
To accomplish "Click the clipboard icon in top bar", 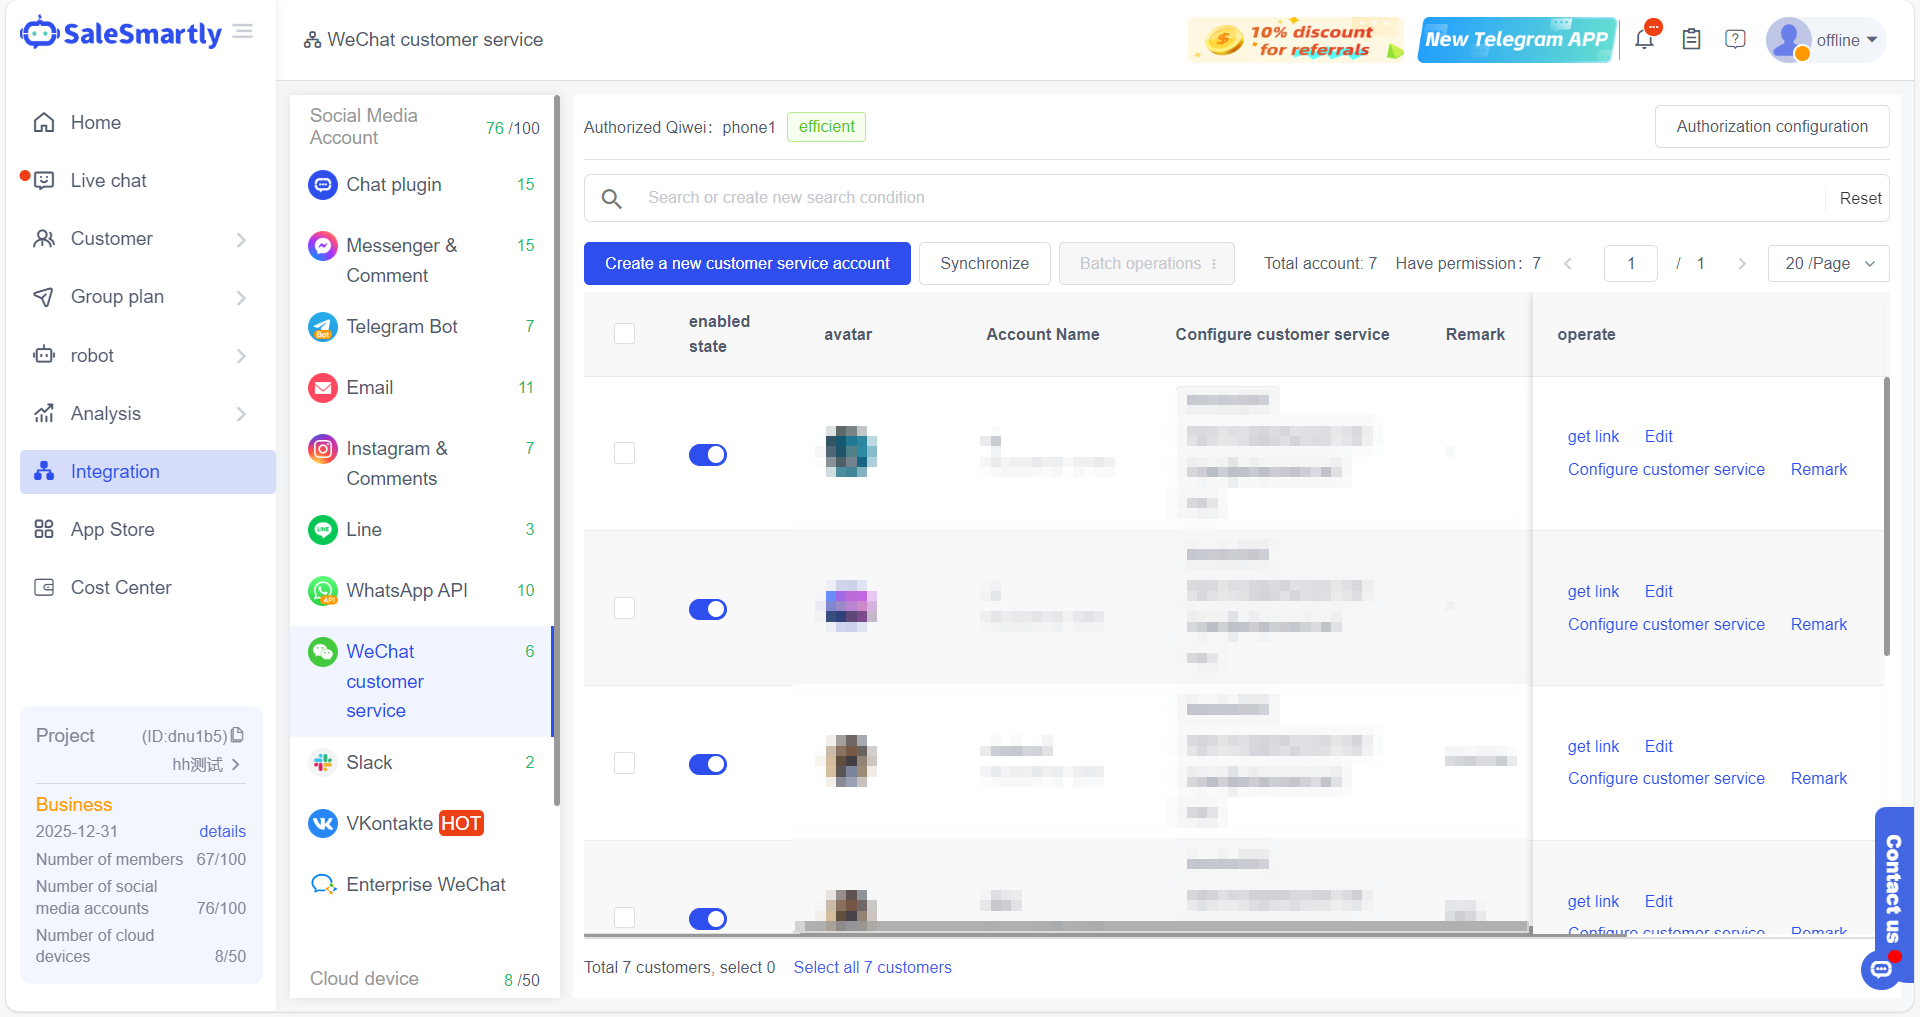I will pos(1691,39).
